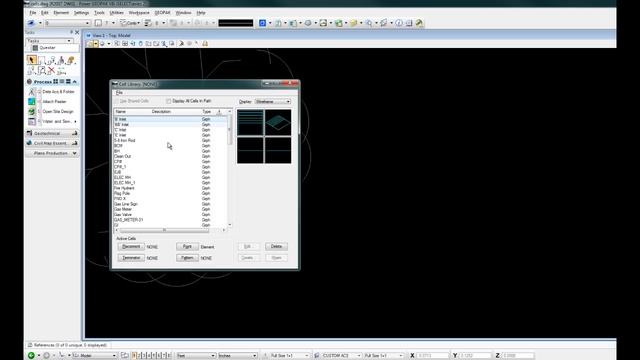The image size is (640, 360).
Task: Enable Display All Cells In Path
Action: click(x=168, y=101)
